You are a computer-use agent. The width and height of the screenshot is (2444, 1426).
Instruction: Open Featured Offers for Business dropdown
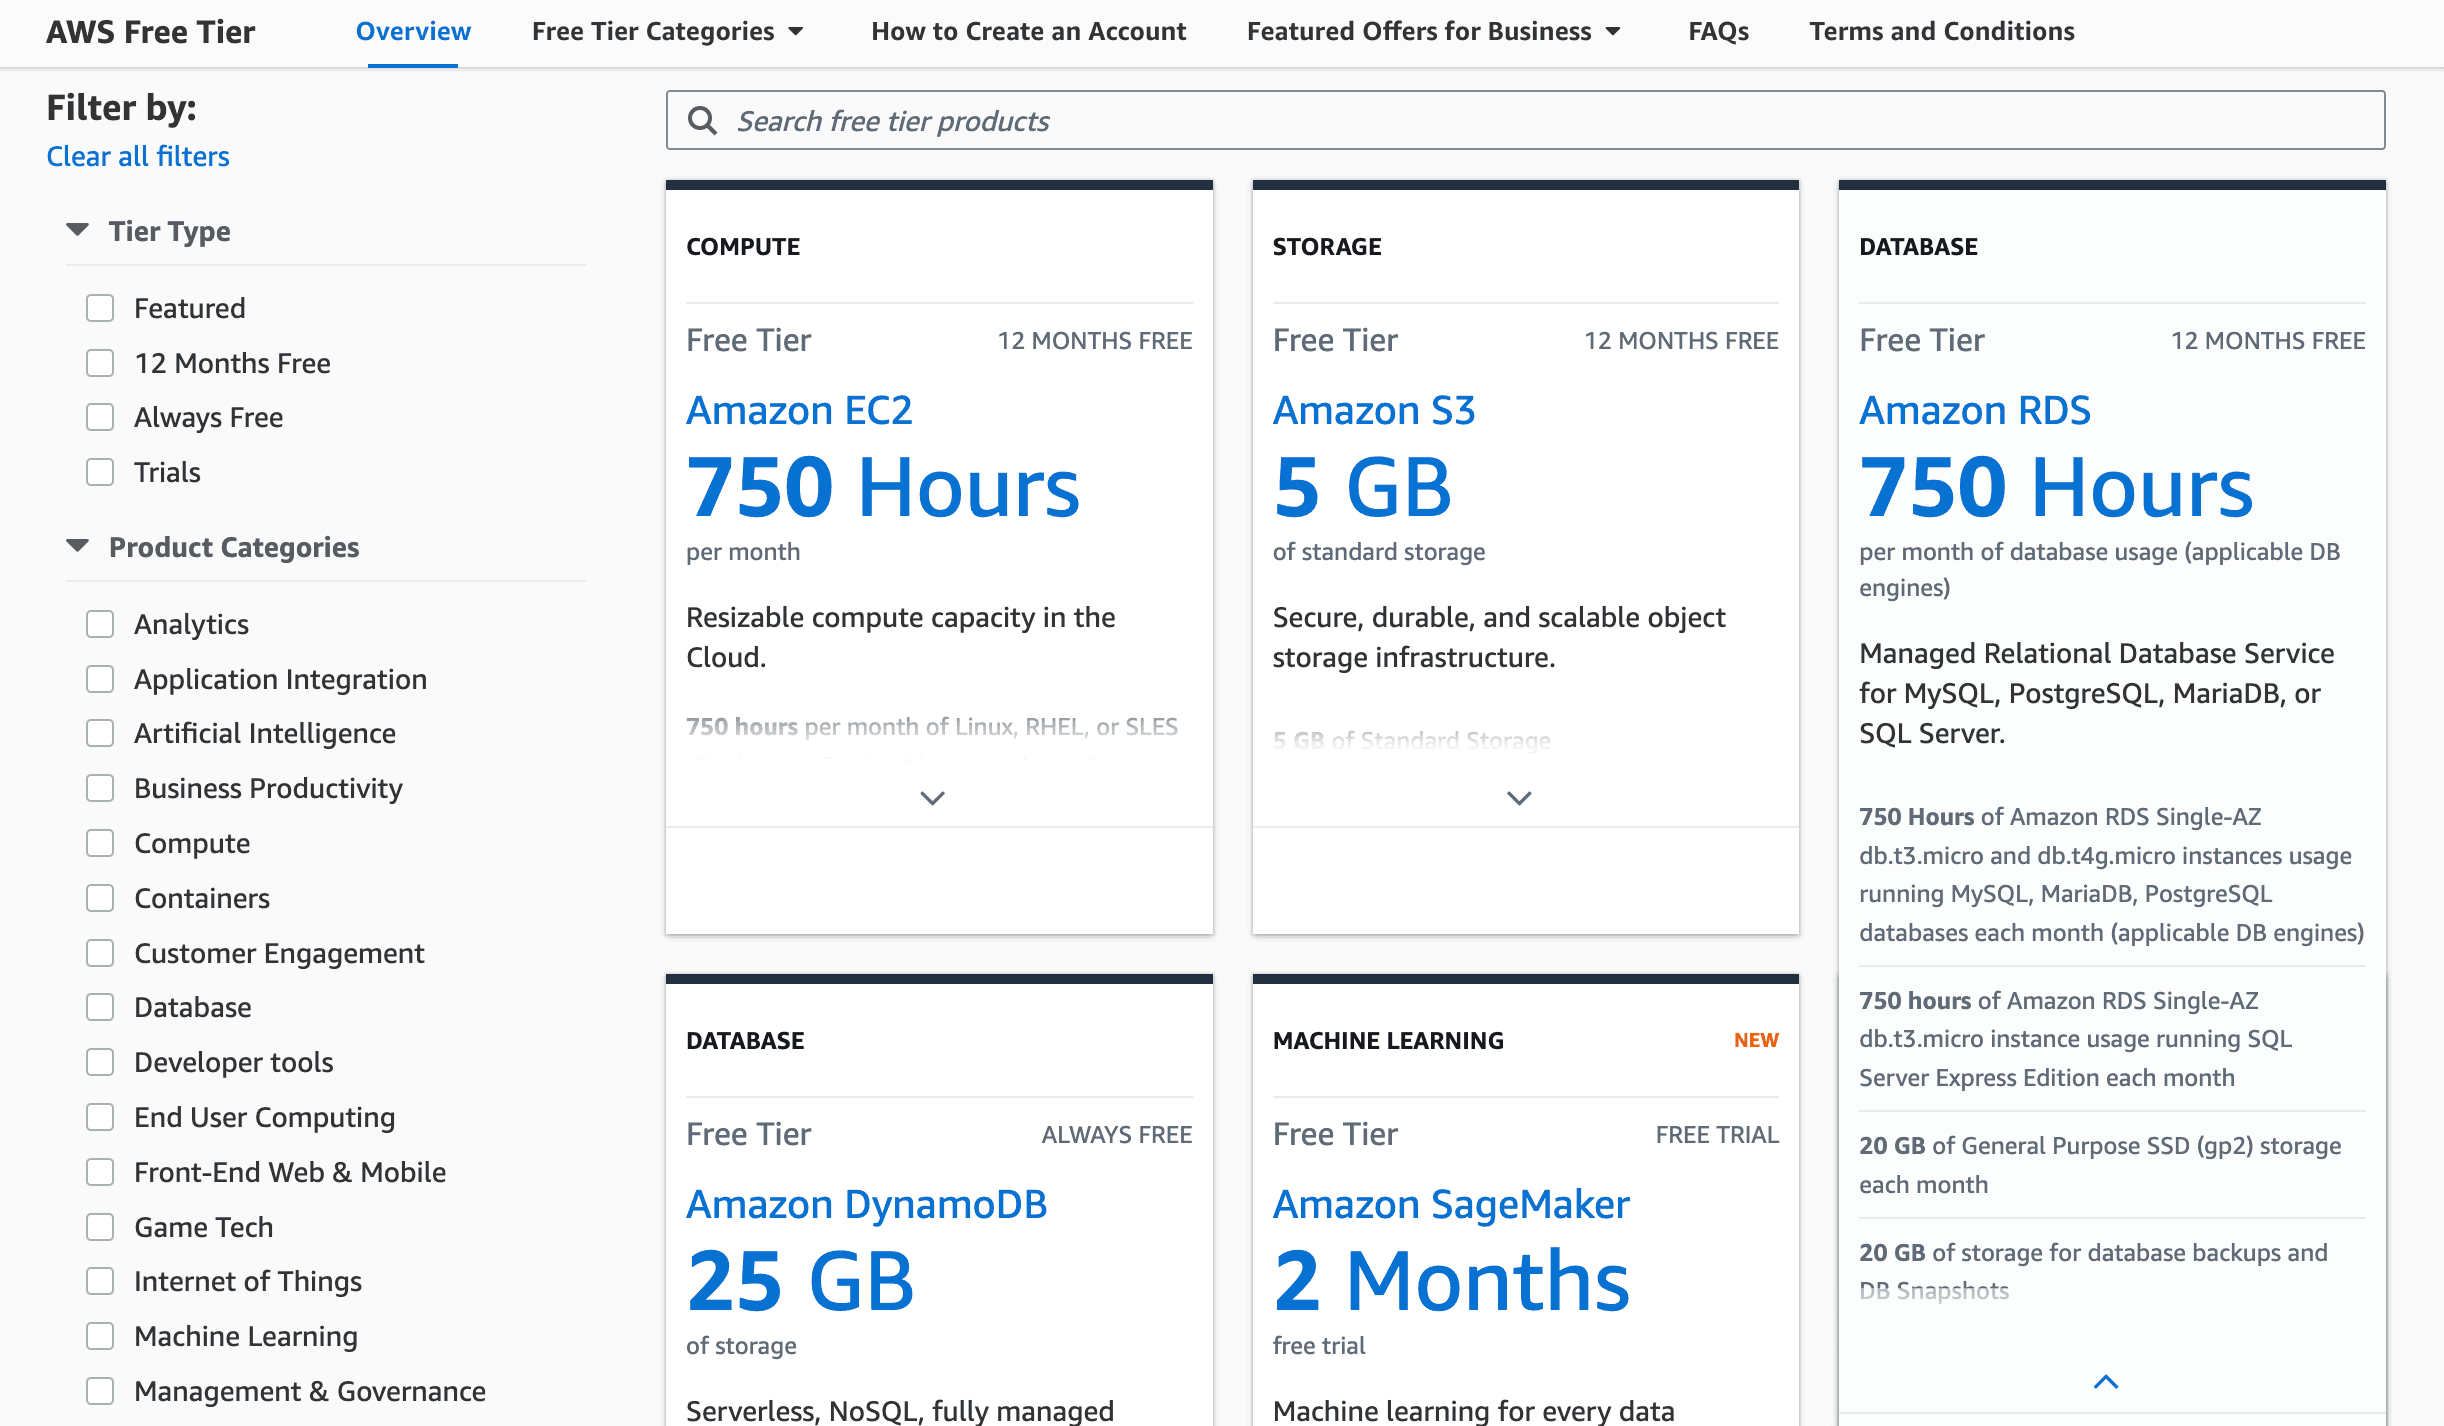coord(1433,32)
